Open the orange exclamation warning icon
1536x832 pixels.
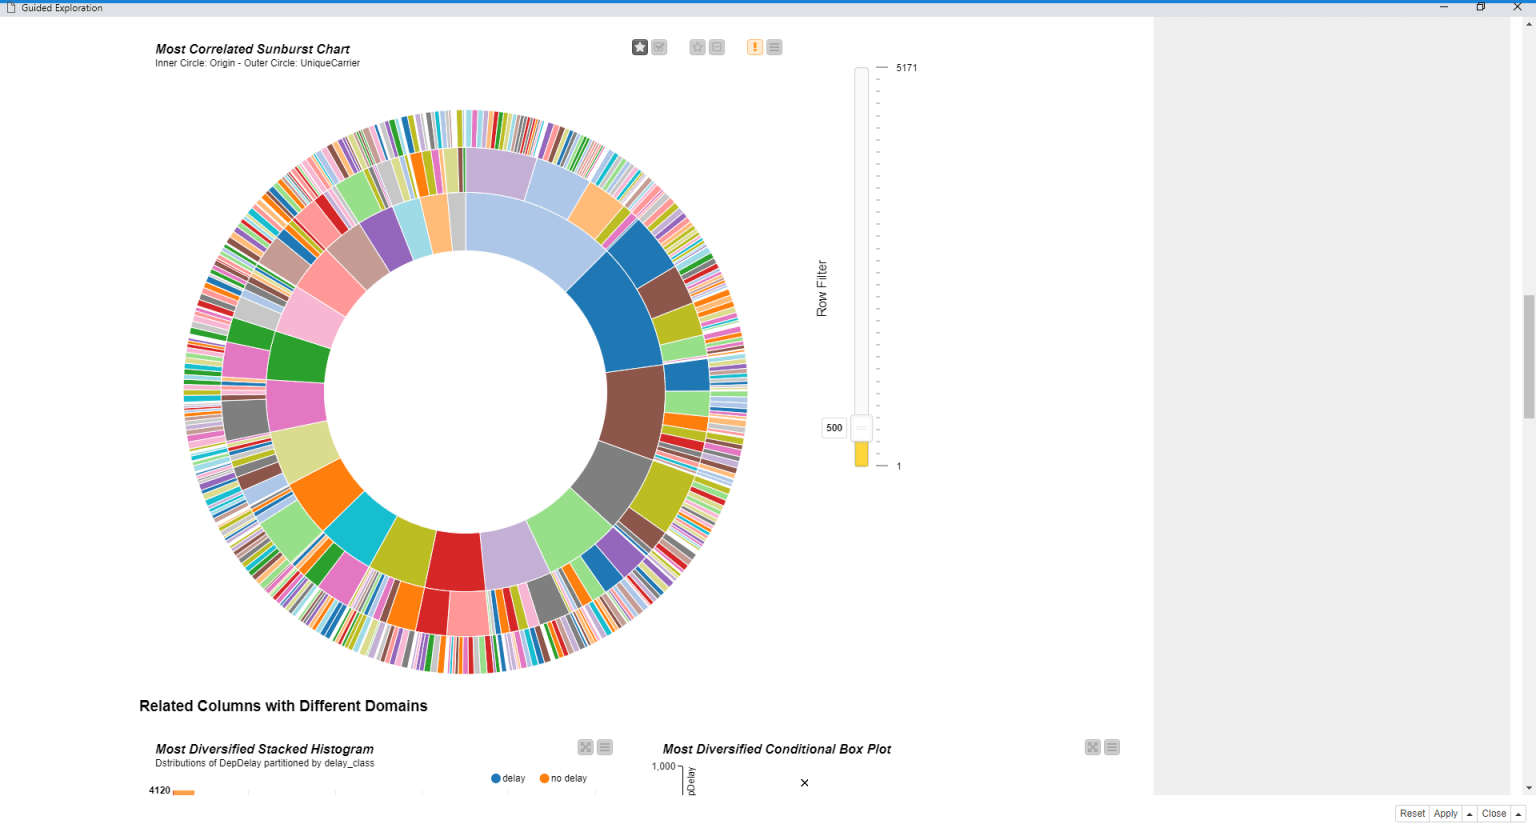tap(755, 47)
